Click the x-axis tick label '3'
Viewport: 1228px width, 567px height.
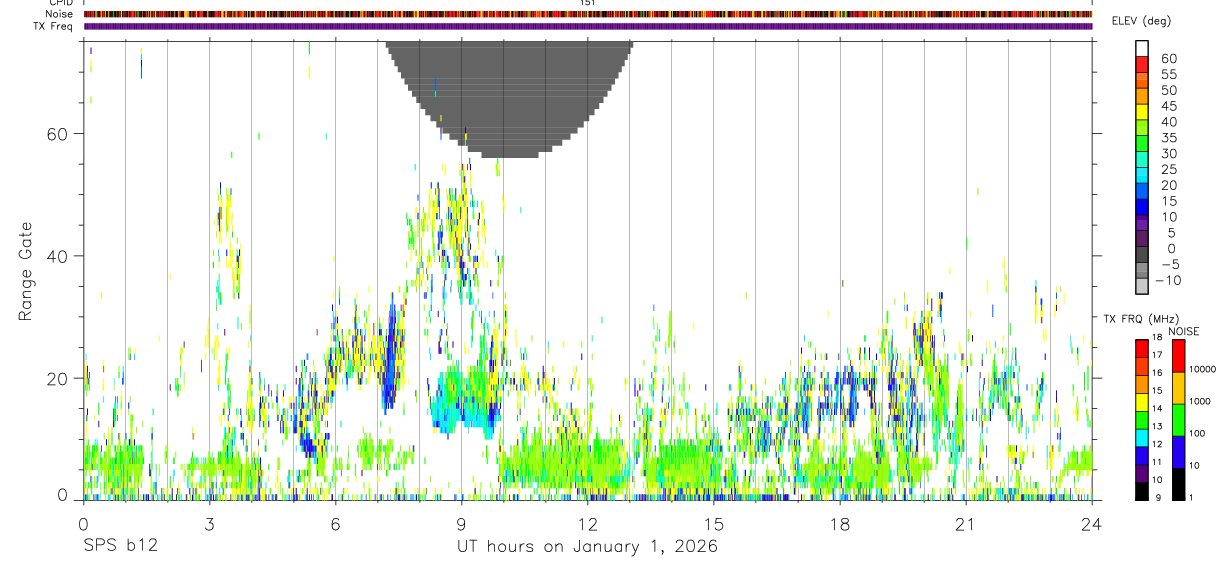coord(209,524)
